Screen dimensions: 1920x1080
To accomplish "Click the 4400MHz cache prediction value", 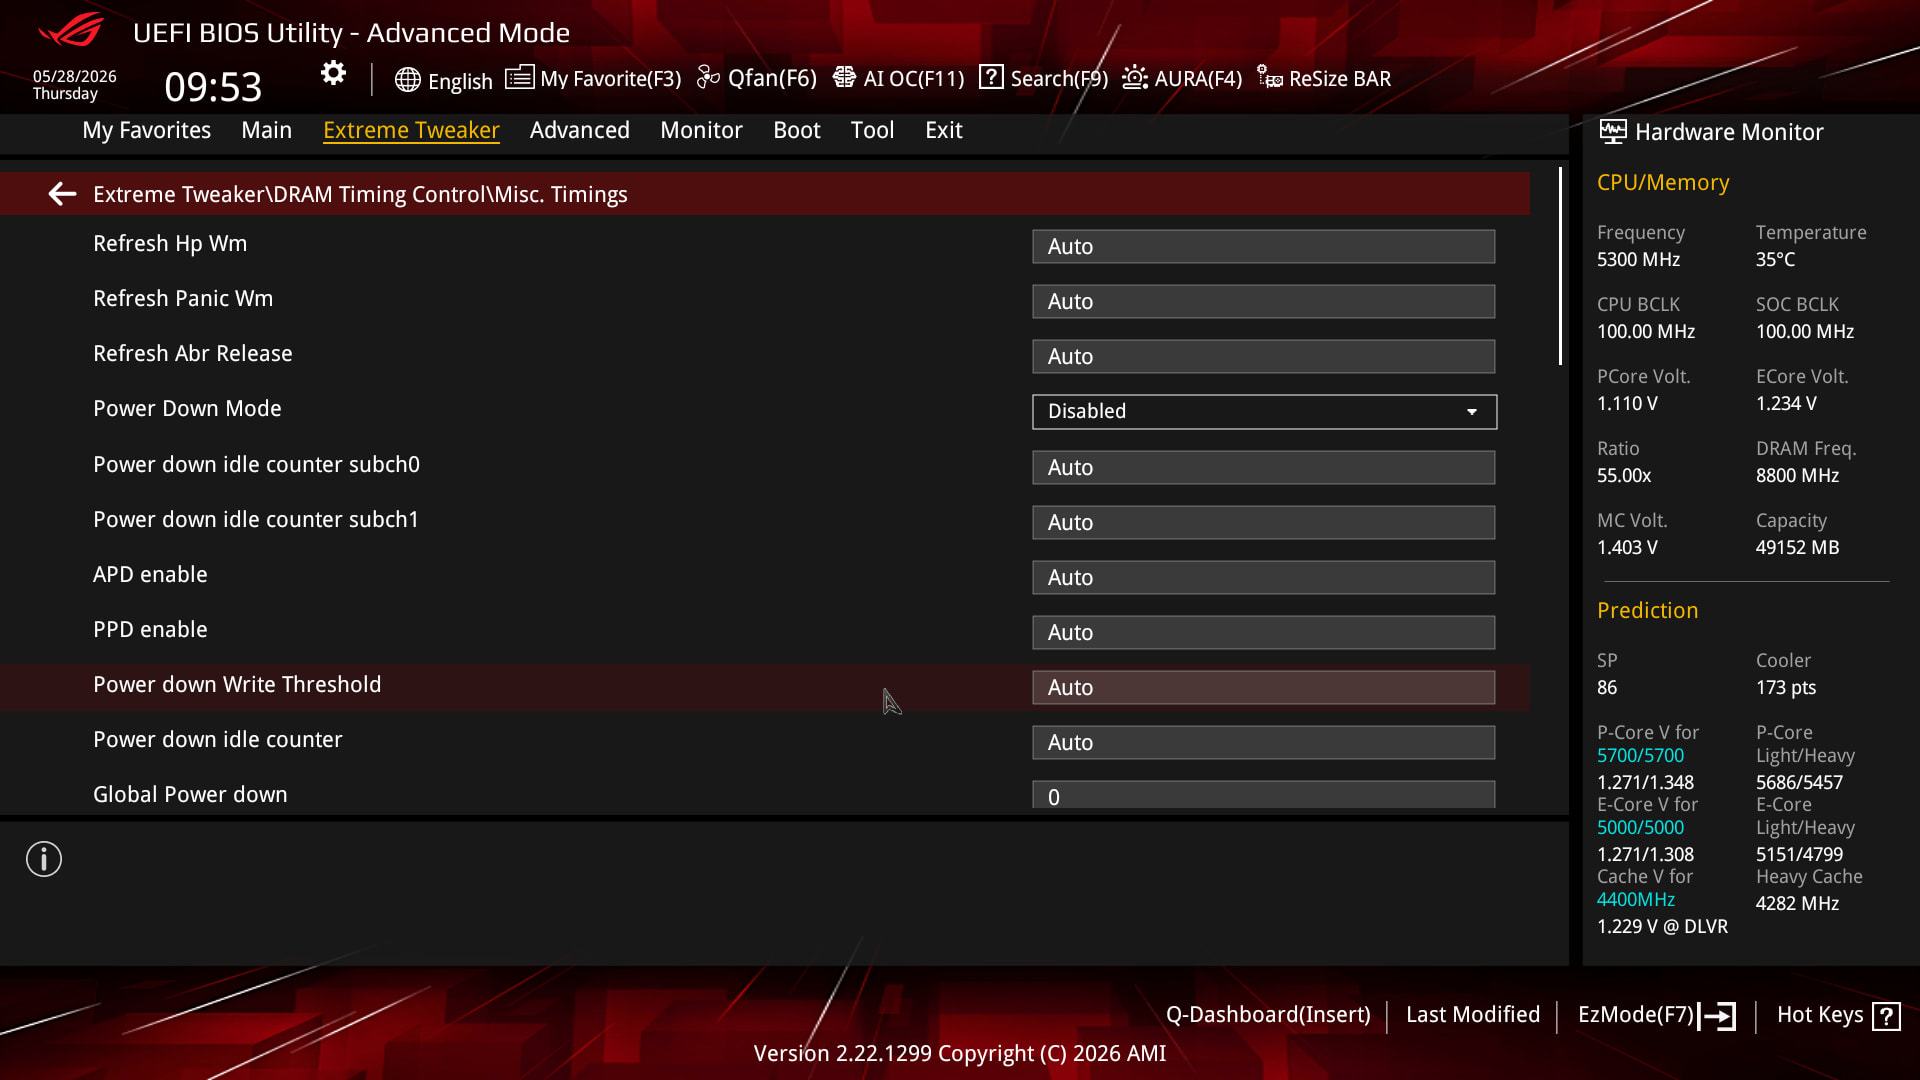I will coord(1636,900).
